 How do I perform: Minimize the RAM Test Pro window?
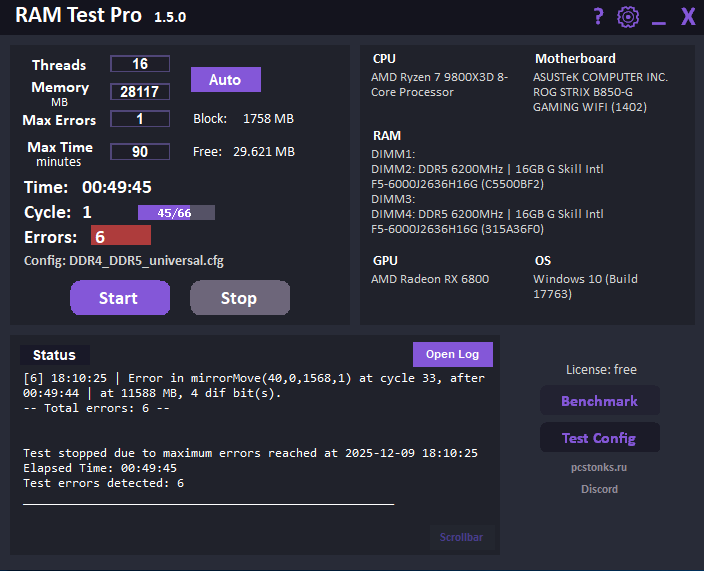click(x=658, y=23)
